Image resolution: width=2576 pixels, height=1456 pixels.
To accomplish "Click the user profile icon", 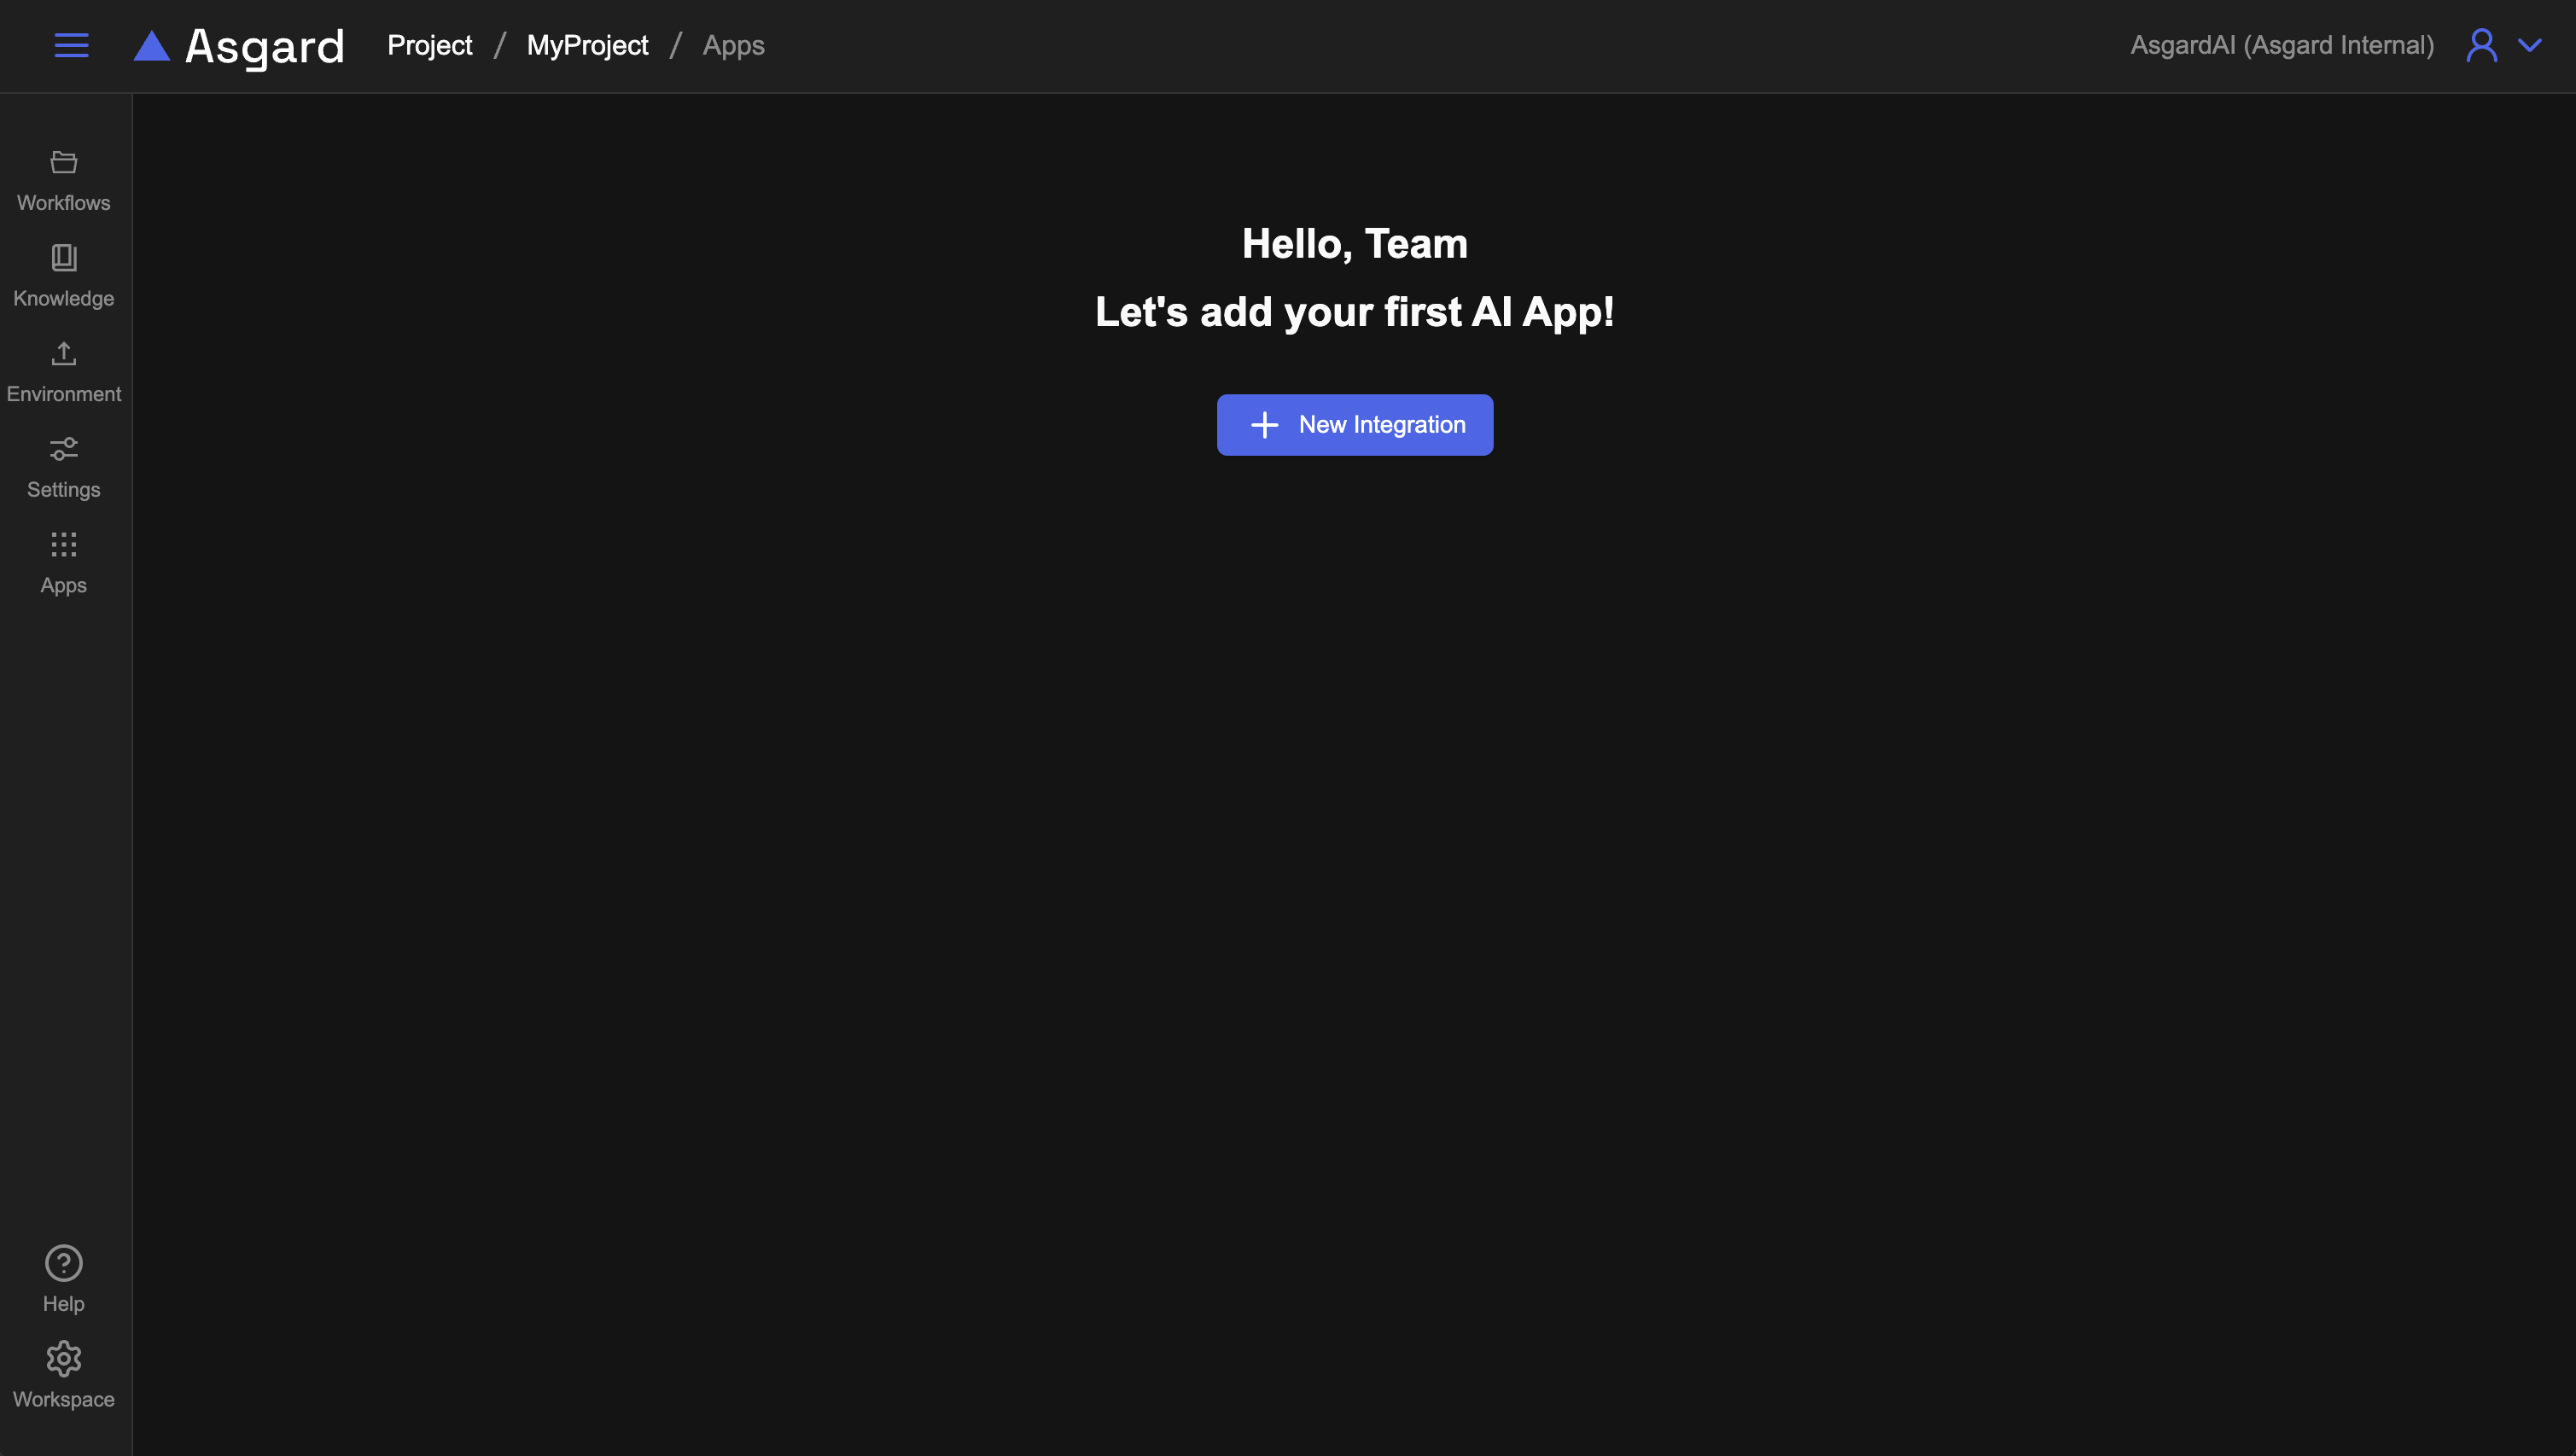I will point(2481,45).
